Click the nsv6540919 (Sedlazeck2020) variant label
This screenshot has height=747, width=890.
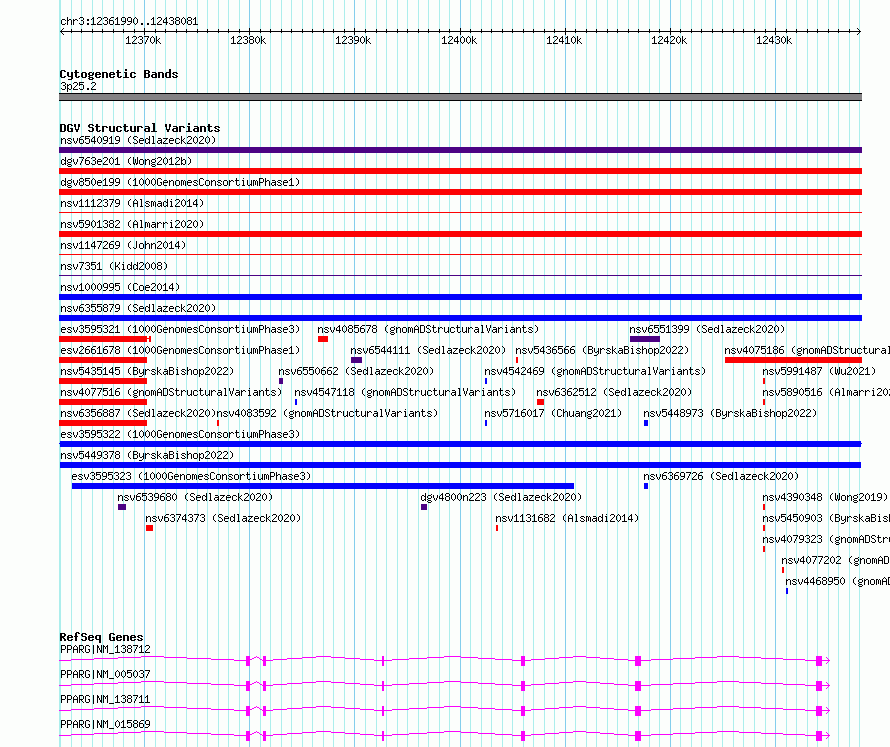pyautogui.click(x=138, y=140)
